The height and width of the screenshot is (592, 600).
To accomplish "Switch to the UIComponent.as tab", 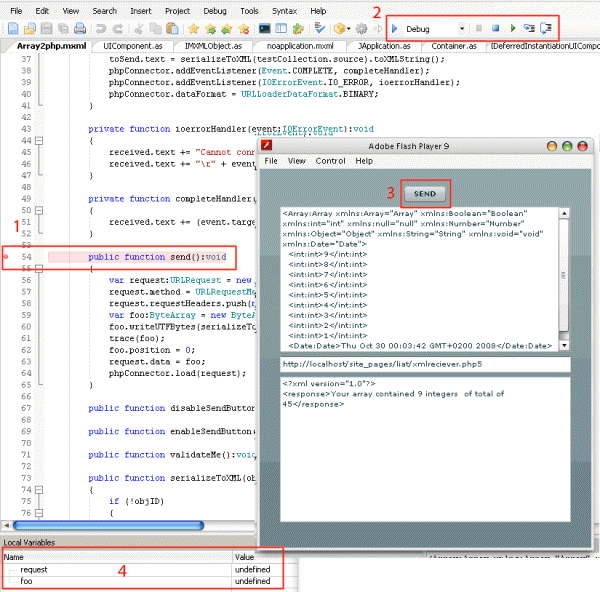I will [133, 46].
